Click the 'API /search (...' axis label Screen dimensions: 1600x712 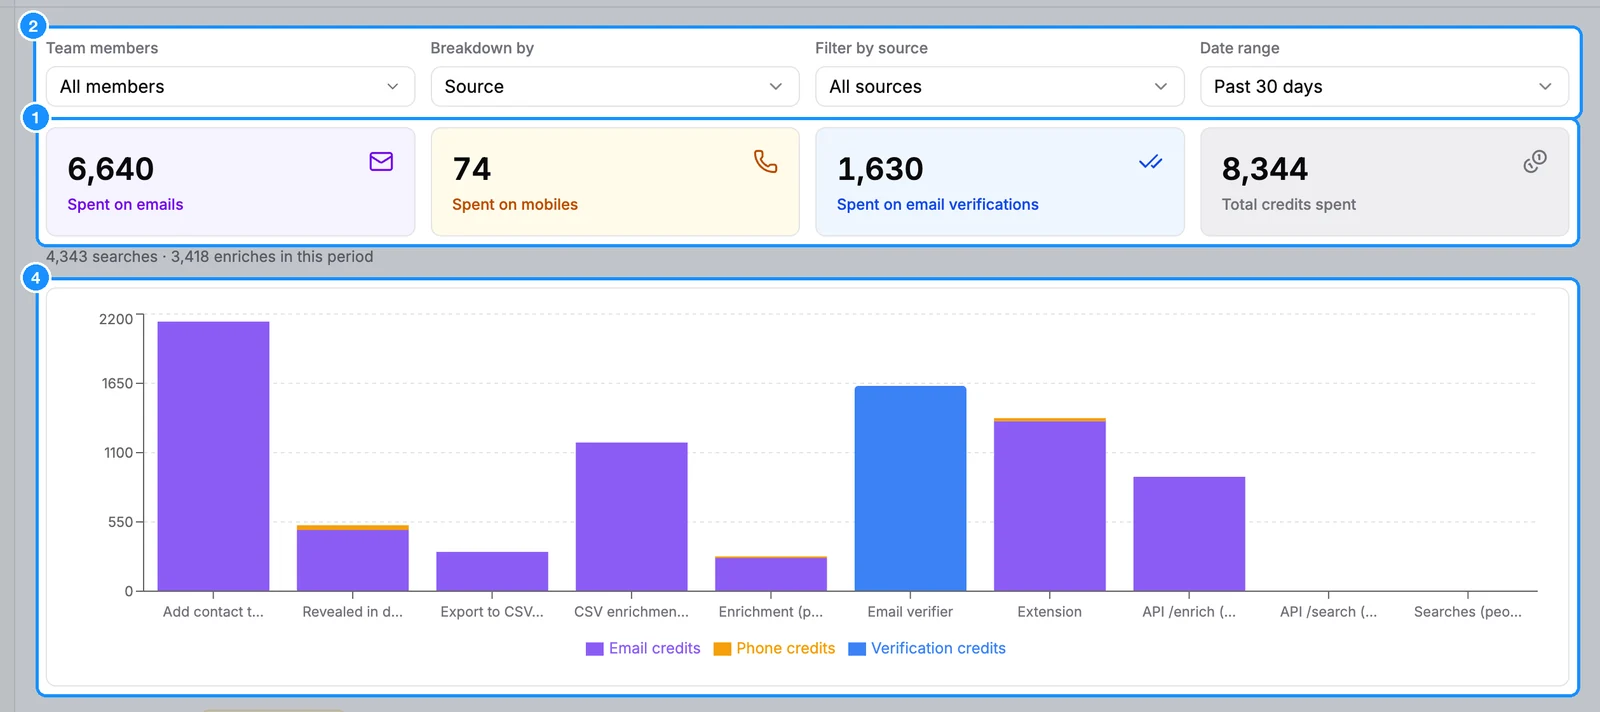[x=1328, y=612]
